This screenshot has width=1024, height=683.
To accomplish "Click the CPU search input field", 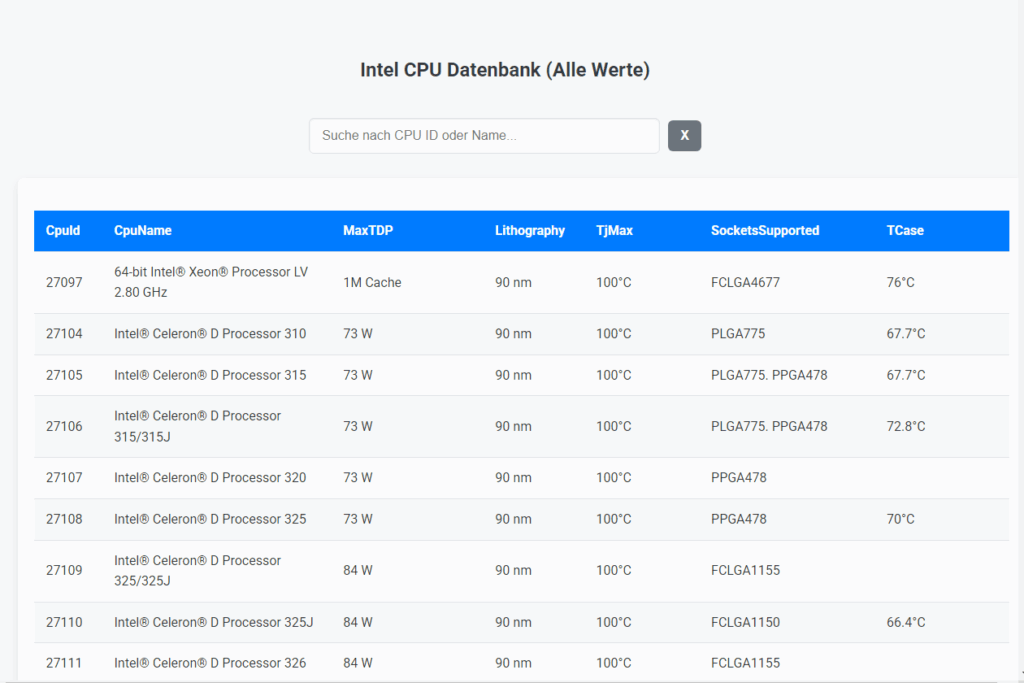I will pyautogui.click(x=484, y=136).
